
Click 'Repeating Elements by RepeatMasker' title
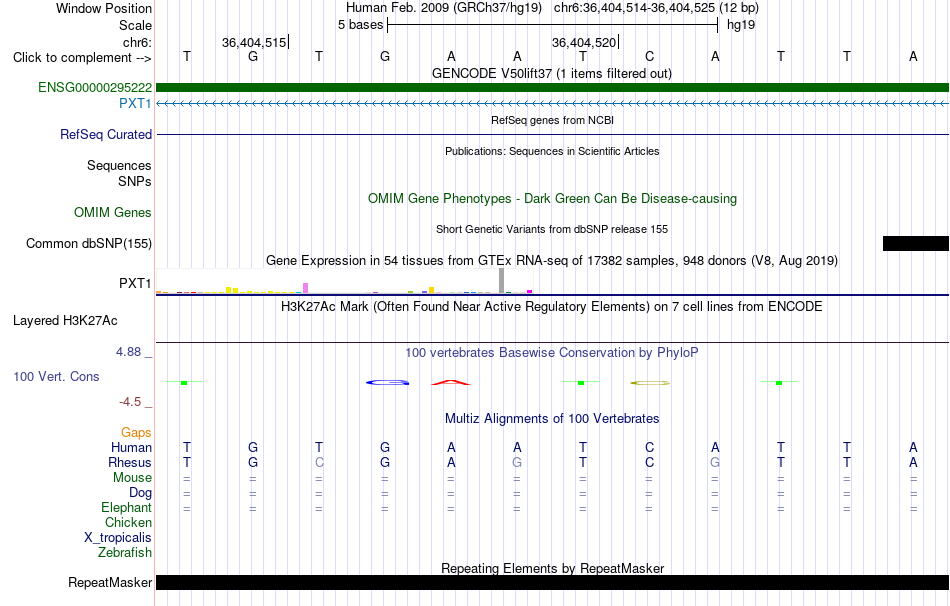pyautogui.click(x=552, y=568)
